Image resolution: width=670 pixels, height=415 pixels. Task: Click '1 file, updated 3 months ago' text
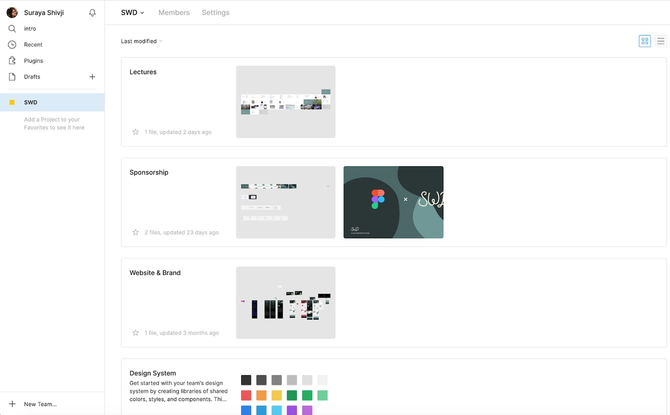(182, 333)
